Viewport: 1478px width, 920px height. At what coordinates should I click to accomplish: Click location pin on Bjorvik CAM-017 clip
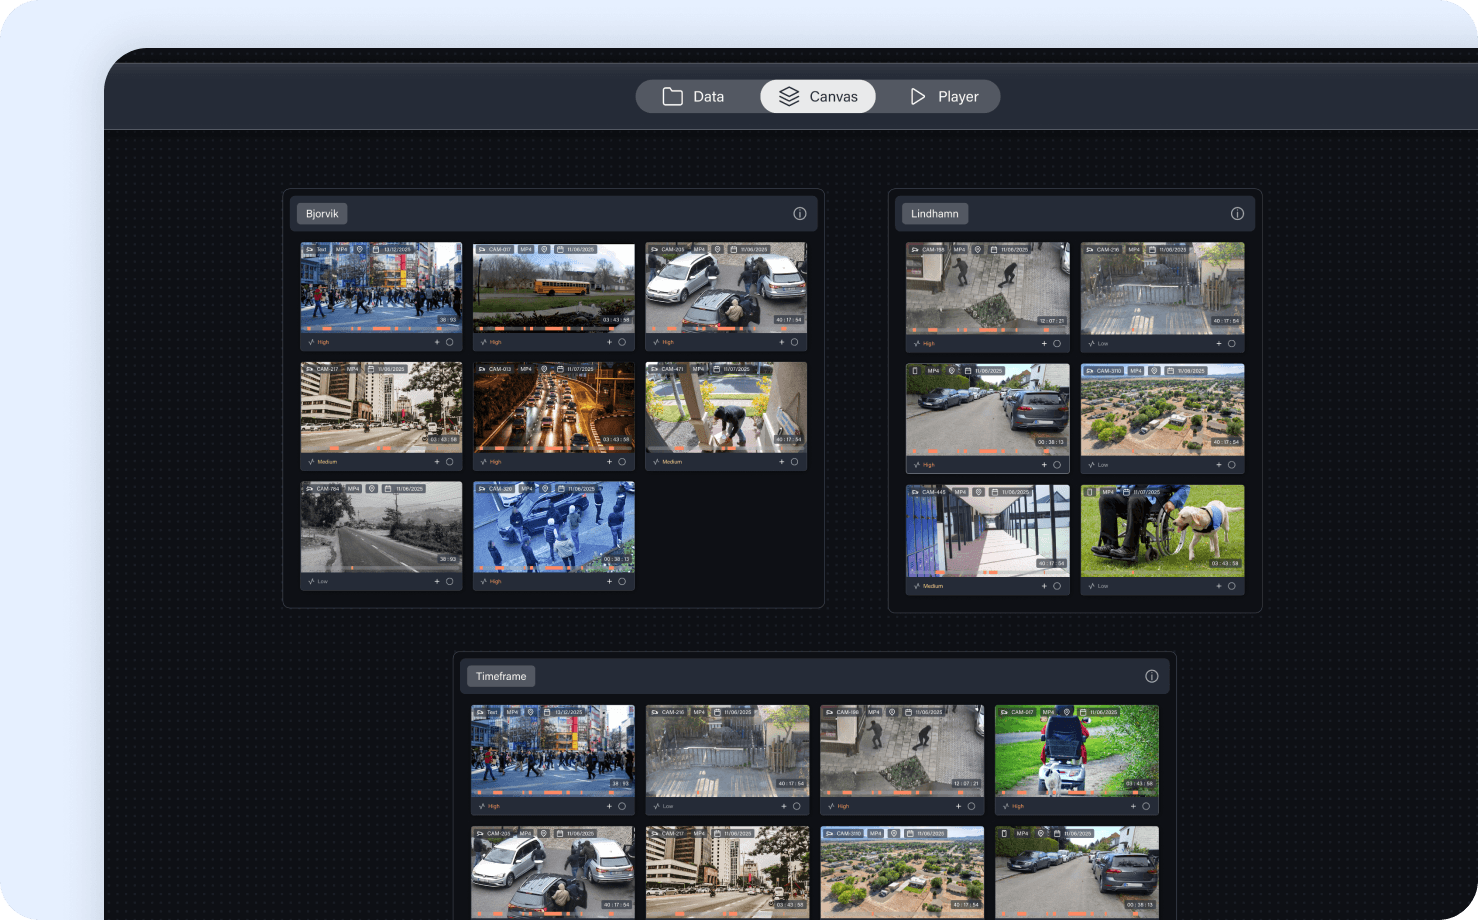[544, 249]
